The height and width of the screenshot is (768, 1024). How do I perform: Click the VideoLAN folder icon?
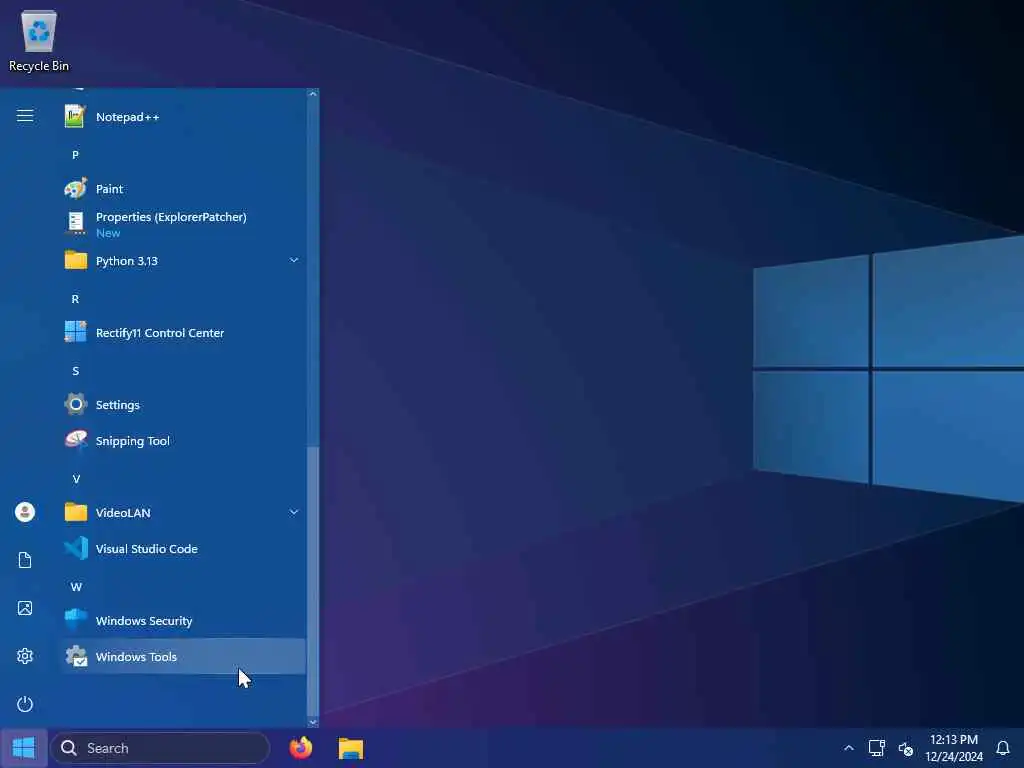pos(75,513)
